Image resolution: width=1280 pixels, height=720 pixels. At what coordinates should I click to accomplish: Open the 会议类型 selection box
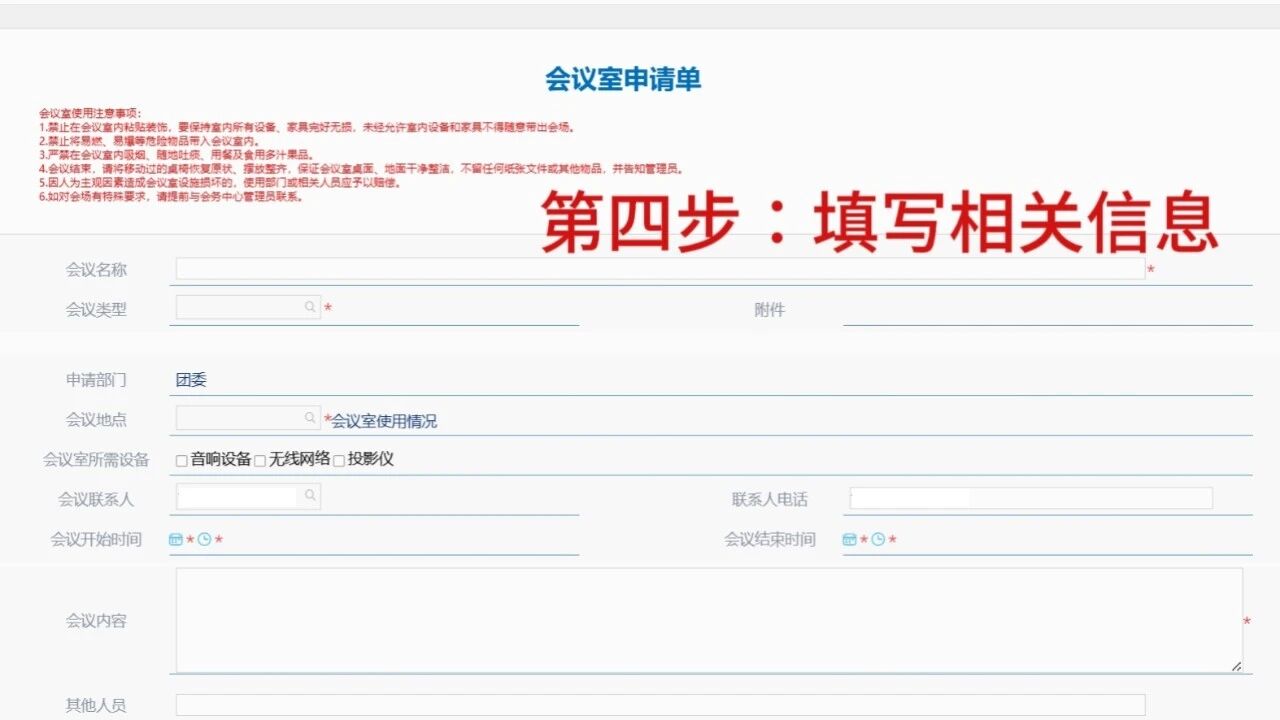[240, 307]
